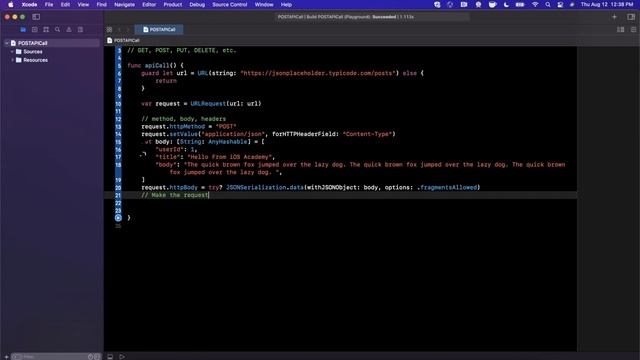Open the Product menu

[173, 4]
